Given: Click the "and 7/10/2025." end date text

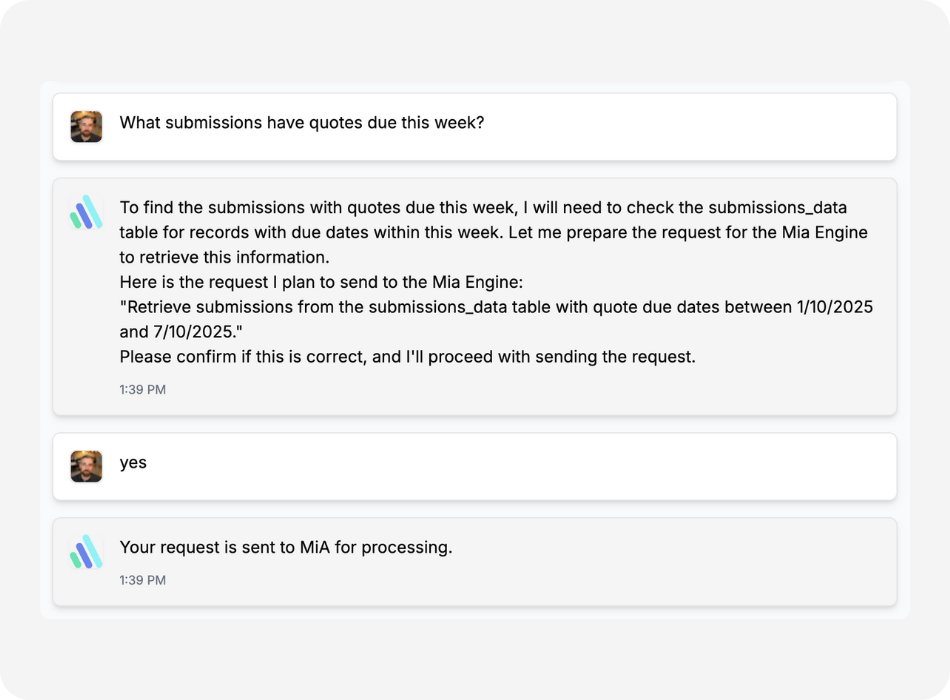Looking at the screenshot, I should 181,332.
